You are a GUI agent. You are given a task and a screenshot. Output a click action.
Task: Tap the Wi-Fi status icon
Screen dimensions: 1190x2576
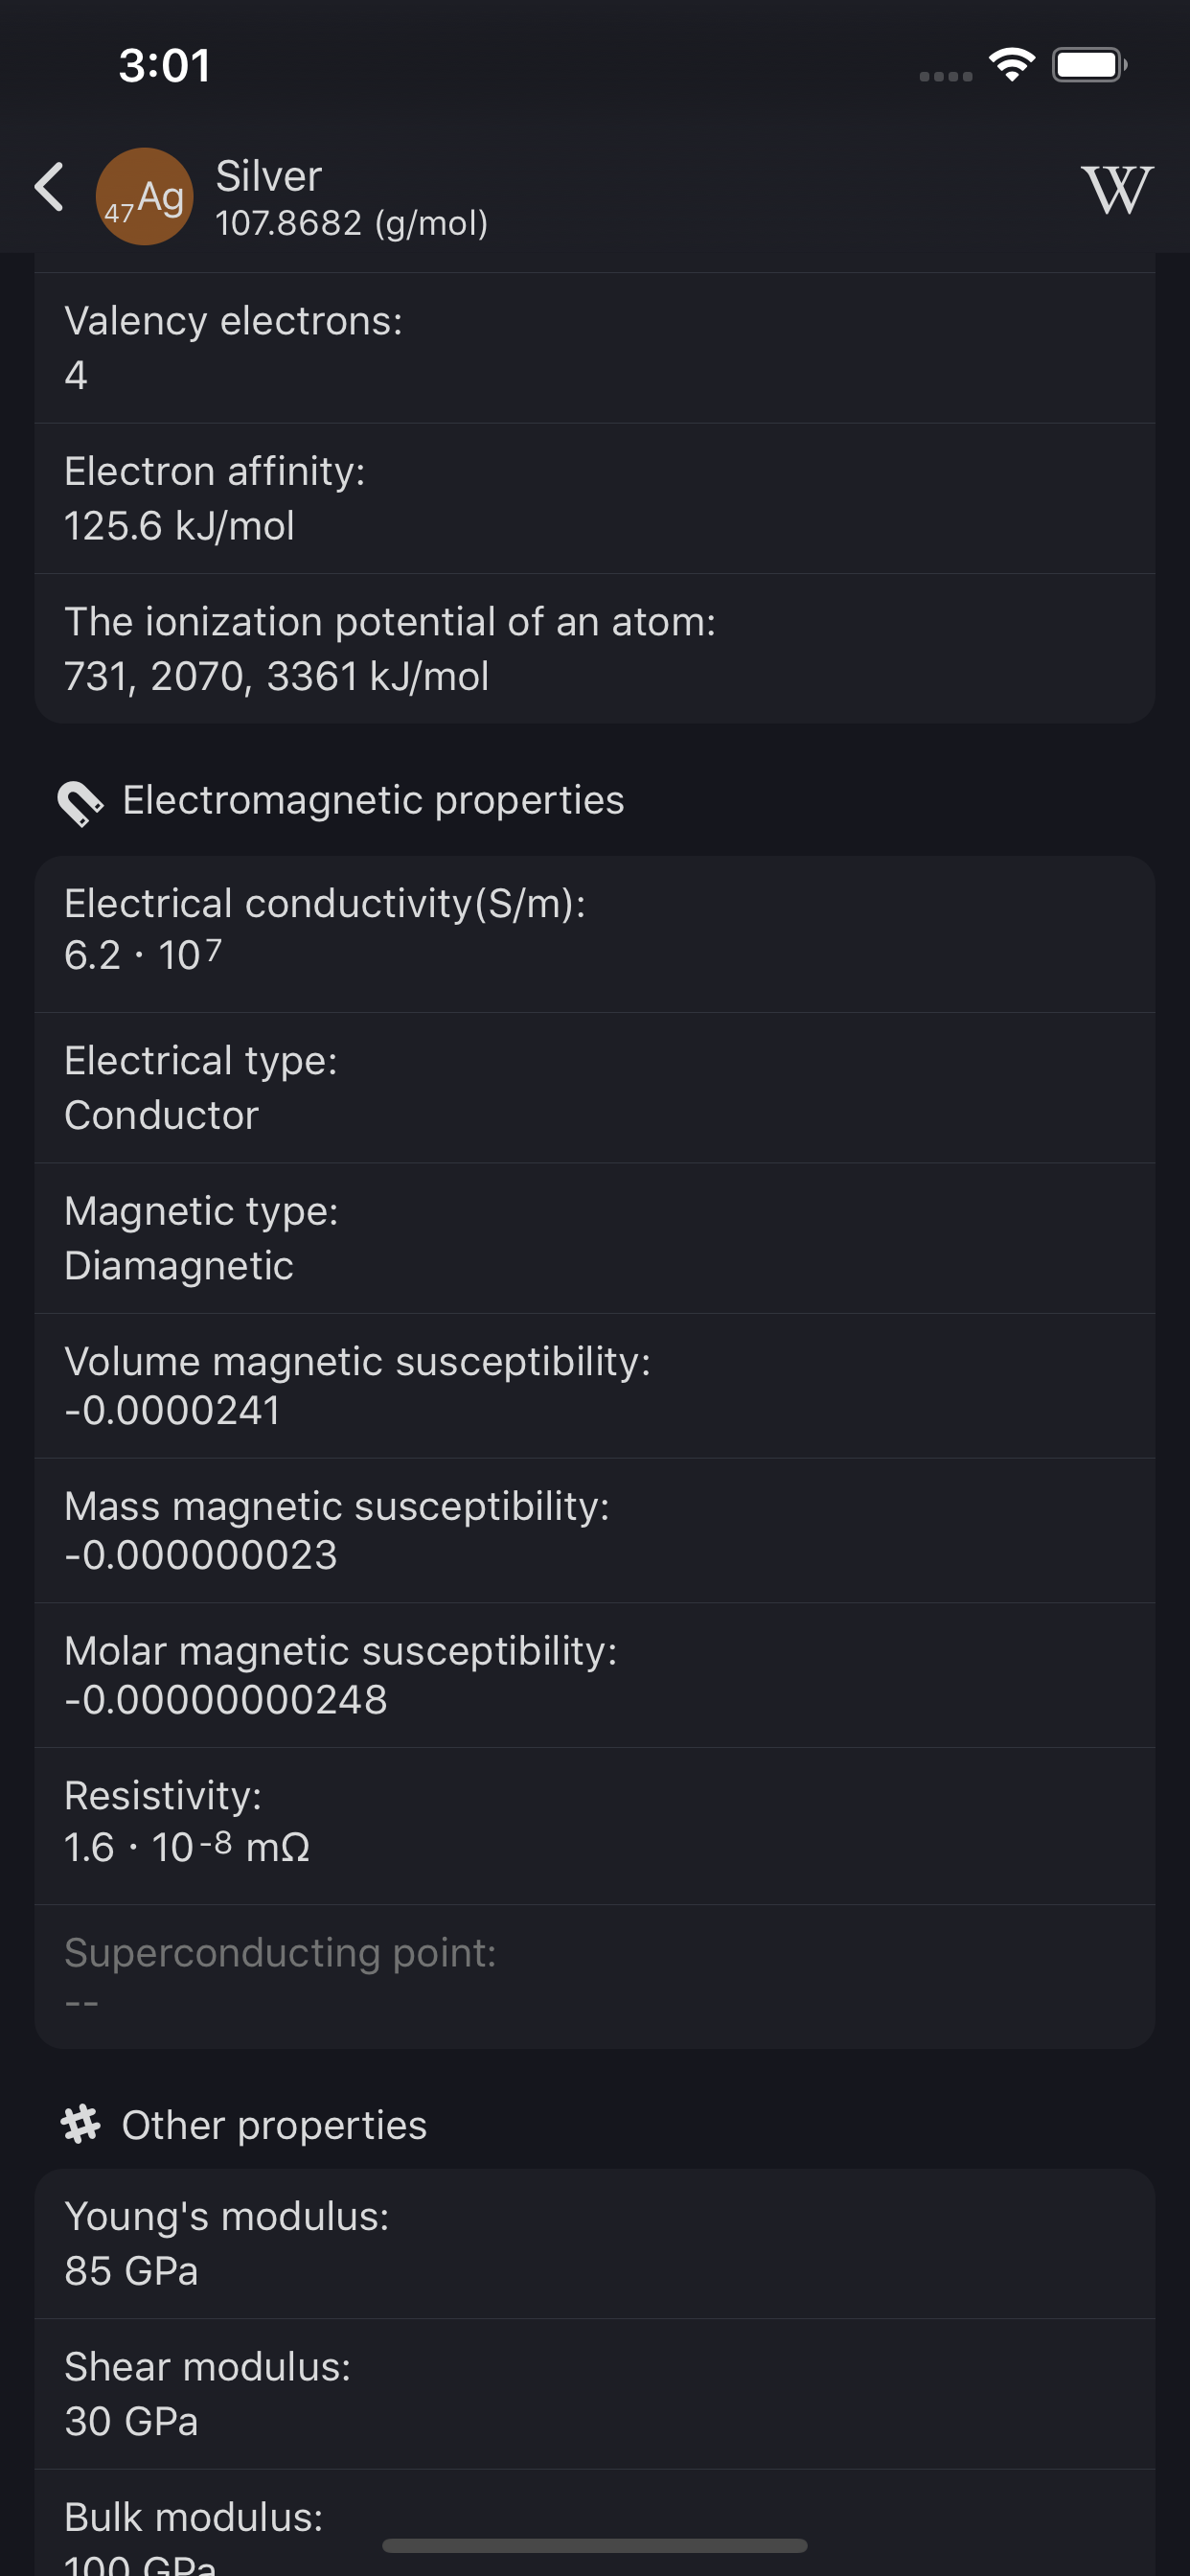click(1011, 66)
